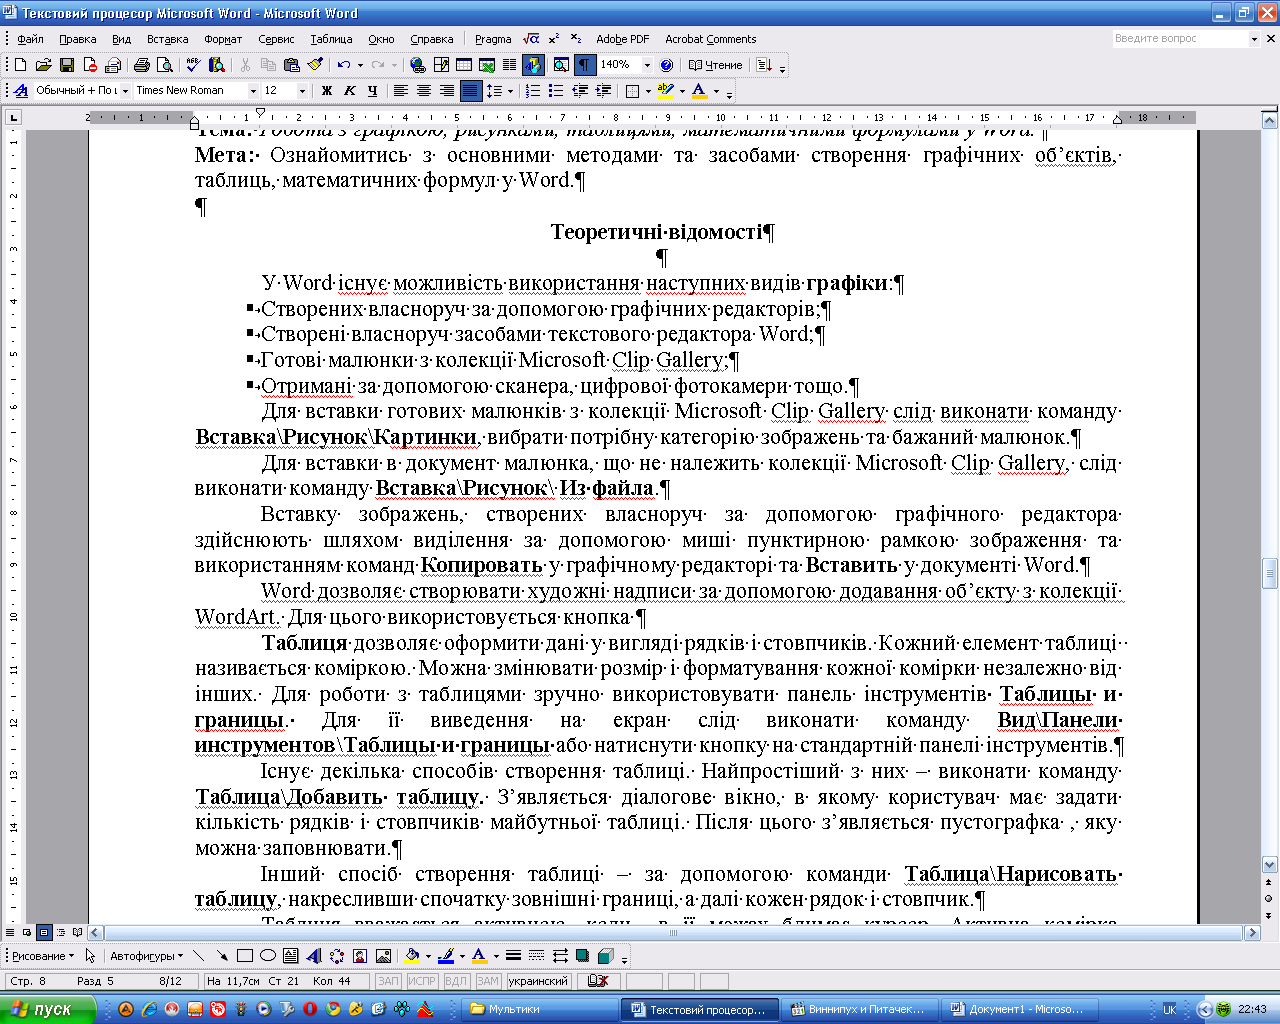Open Print Preview
The height and width of the screenshot is (1024, 1280).
point(165,65)
